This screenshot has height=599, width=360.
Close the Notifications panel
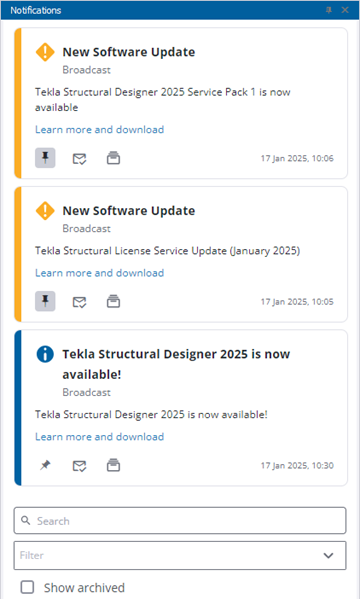[x=345, y=10]
